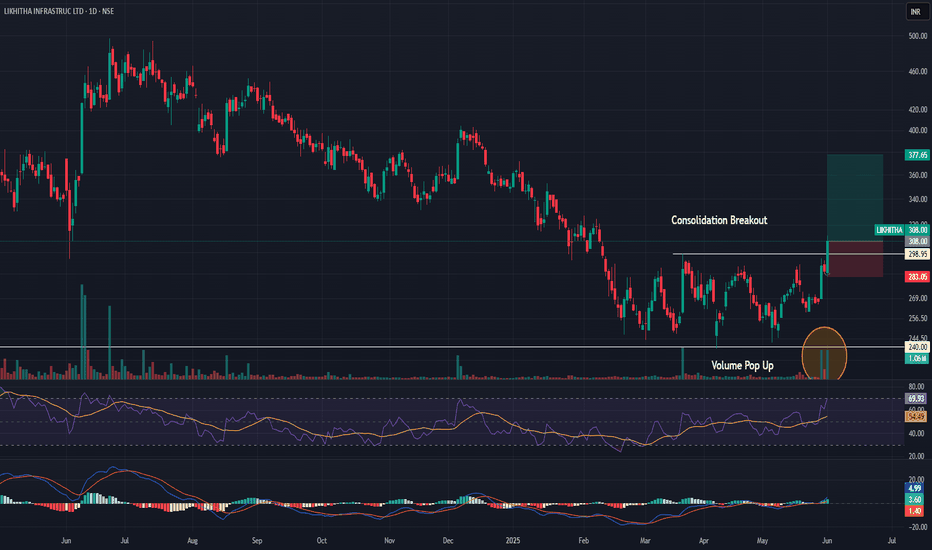This screenshot has height=550, width=932.
Task: Click the 298.95 horizontal line price label
Action: [917, 254]
